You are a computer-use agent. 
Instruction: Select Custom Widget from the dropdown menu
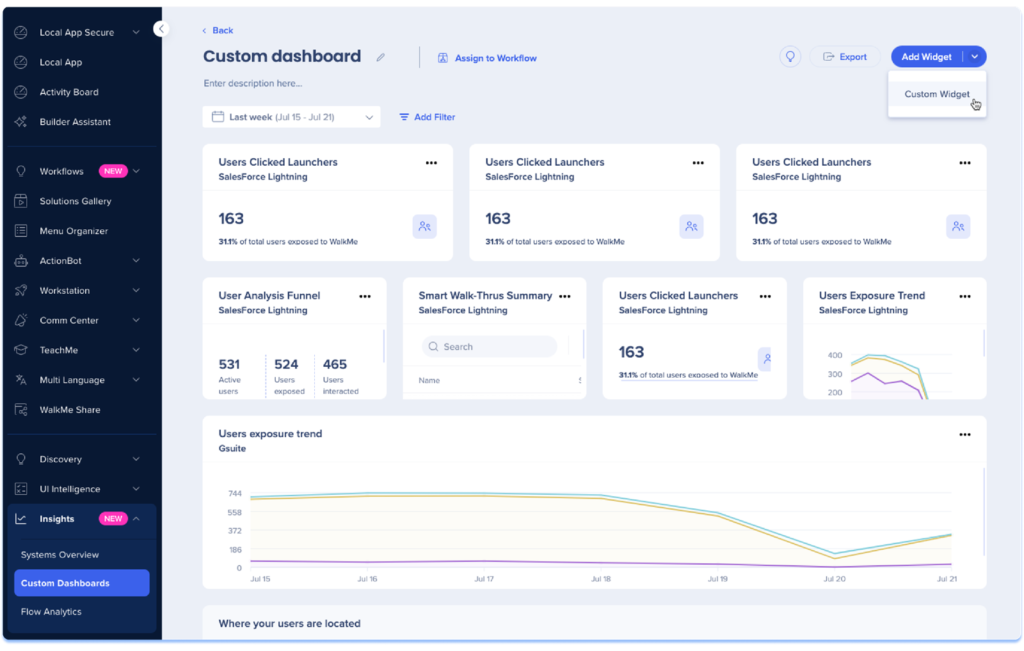click(937, 94)
